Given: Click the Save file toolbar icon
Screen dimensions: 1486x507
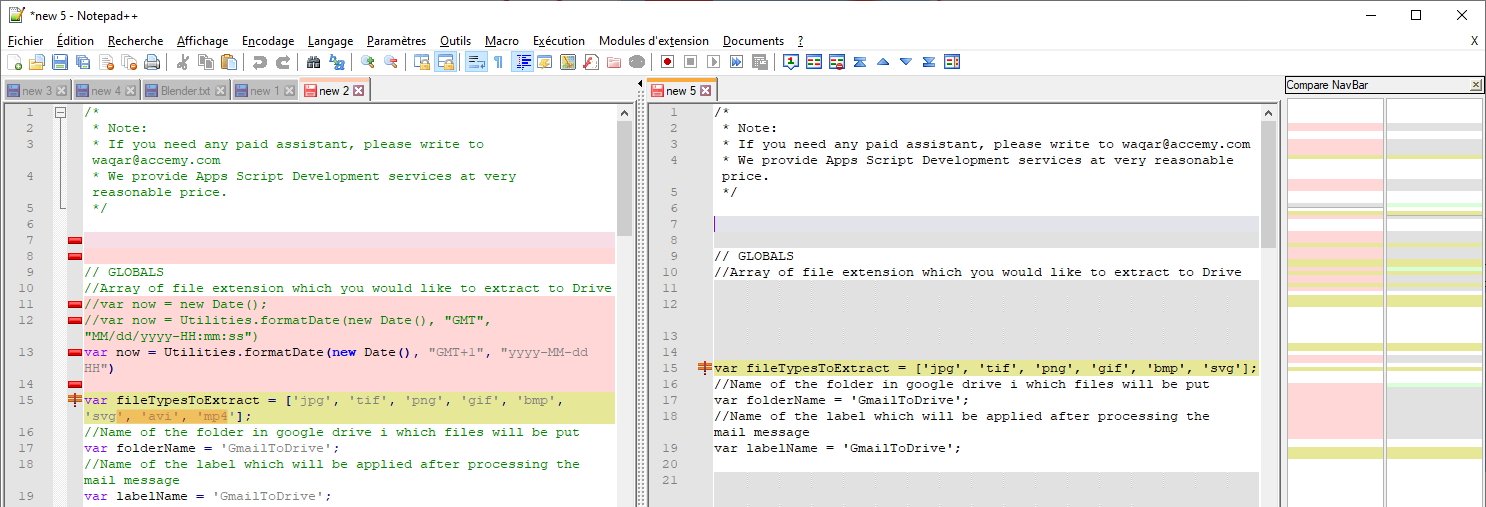Looking at the screenshot, I should pyautogui.click(x=60, y=62).
